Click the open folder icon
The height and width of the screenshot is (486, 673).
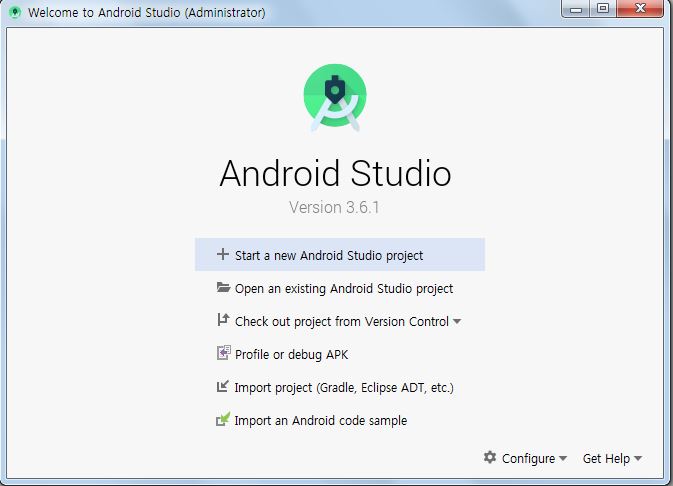coord(223,287)
